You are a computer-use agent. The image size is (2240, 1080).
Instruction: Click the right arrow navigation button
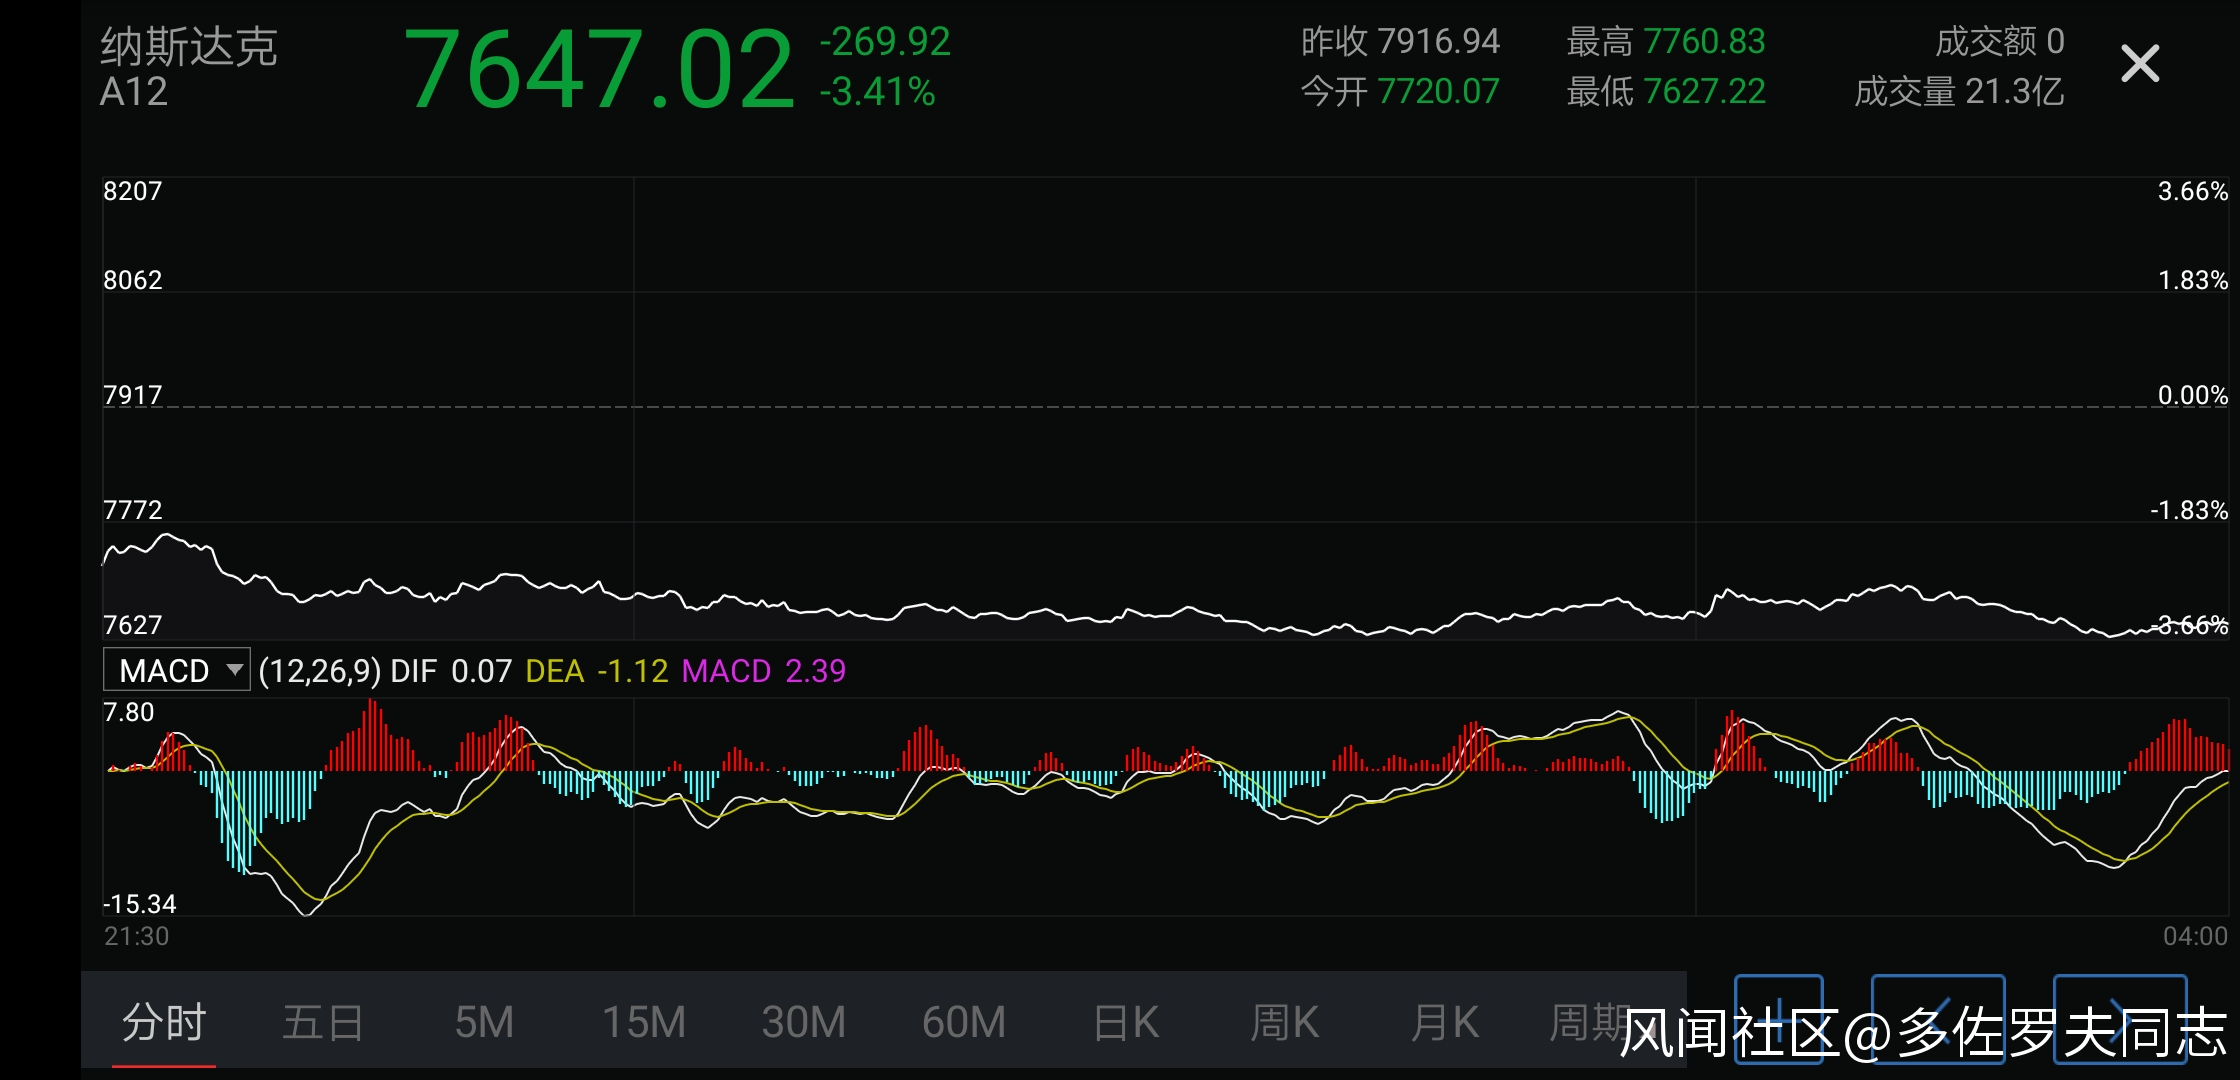2119,1018
